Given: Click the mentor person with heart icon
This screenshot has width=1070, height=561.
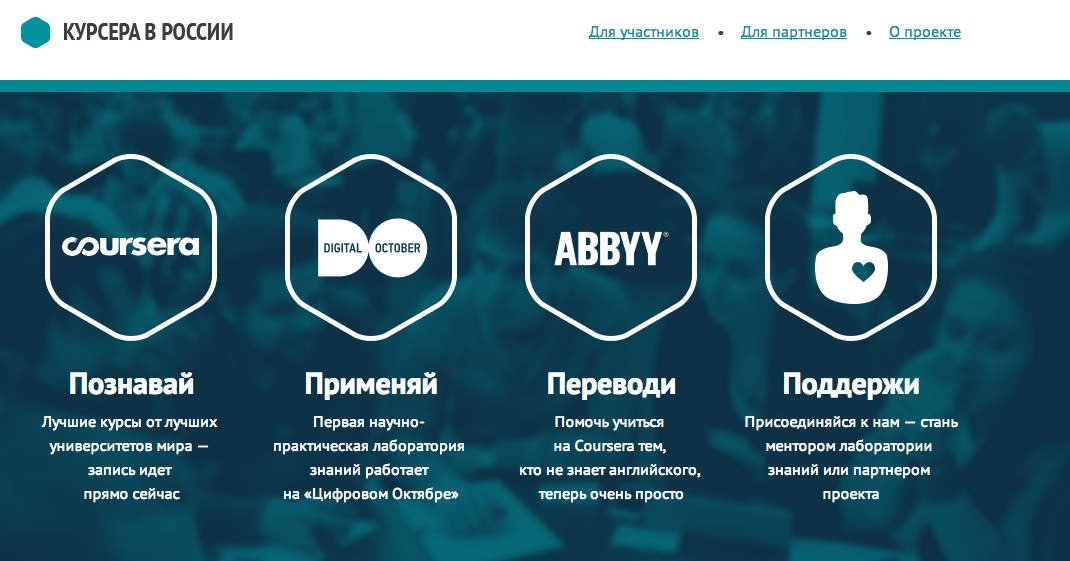Looking at the screenshot, I should pyautogui.click(x=851, y=247).
